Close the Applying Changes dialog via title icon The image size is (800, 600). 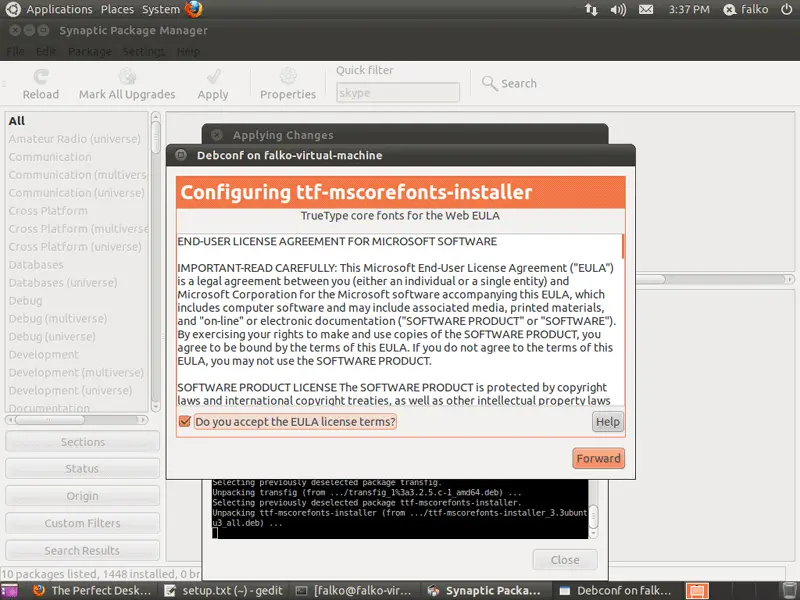(217, 135)
